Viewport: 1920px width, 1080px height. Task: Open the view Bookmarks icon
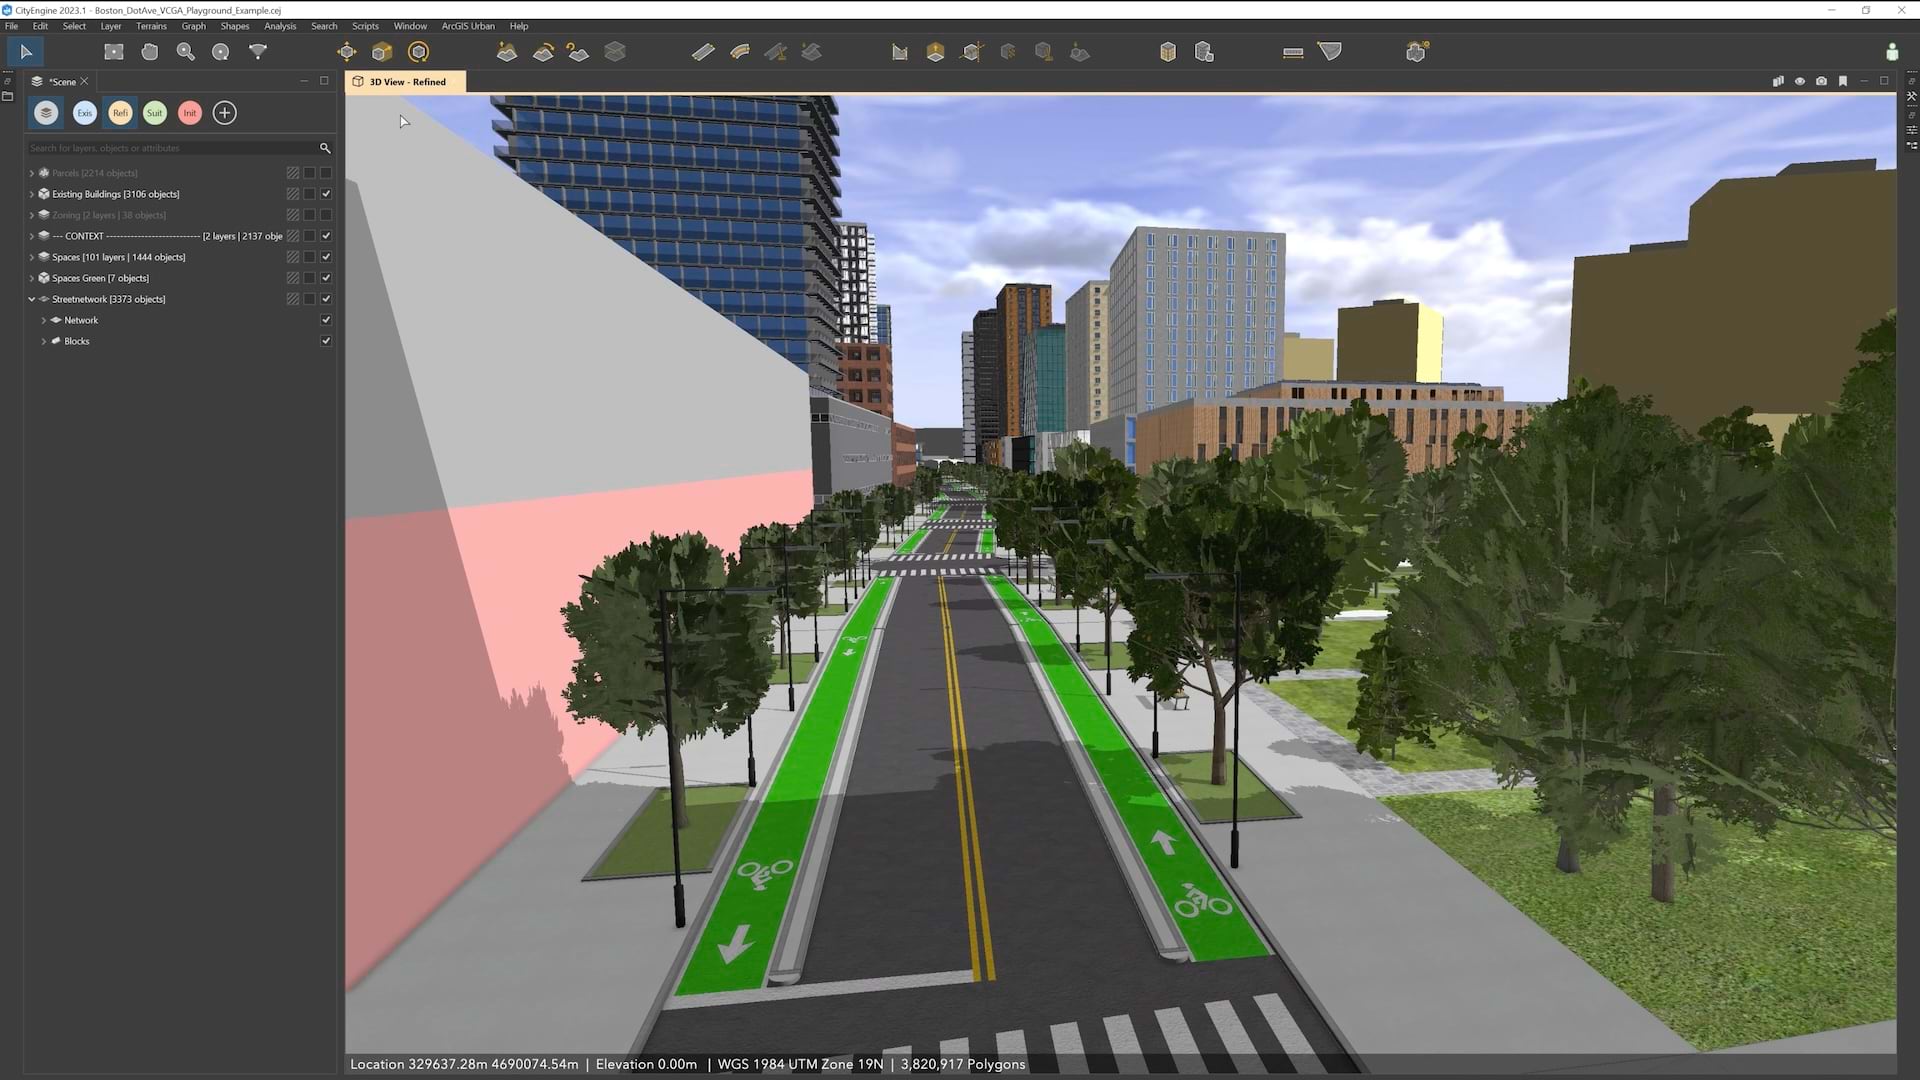1842,82
